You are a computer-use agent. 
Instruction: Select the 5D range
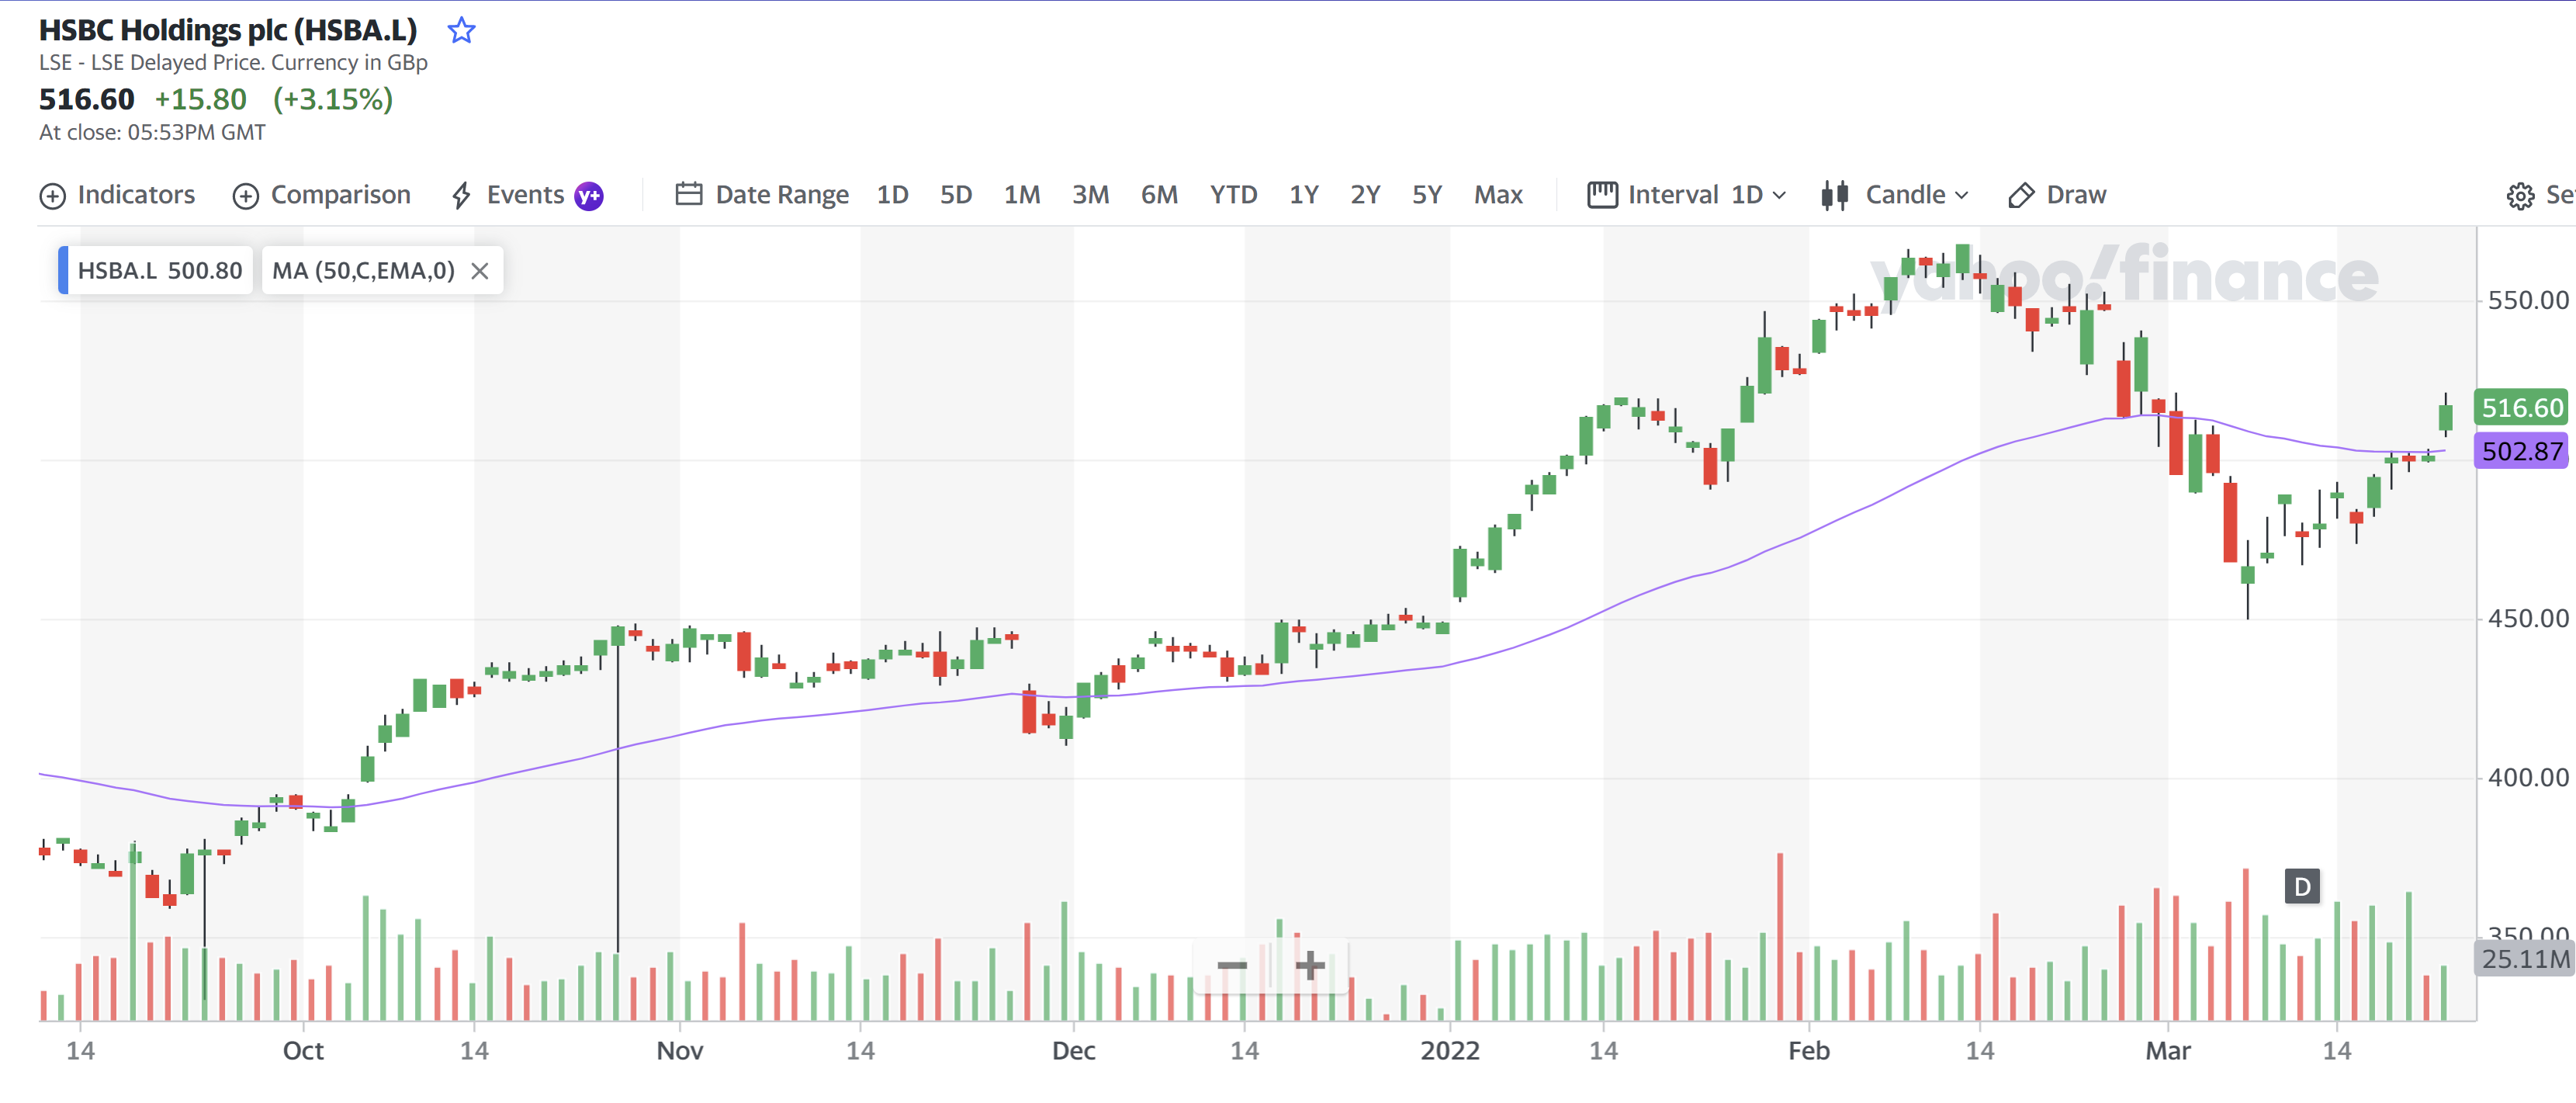[x=956, y=195]
